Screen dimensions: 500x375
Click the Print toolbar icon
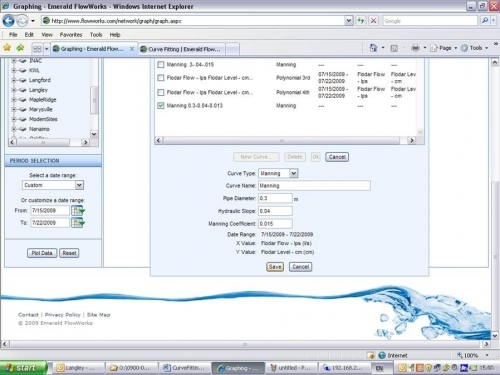coord(415,48)
